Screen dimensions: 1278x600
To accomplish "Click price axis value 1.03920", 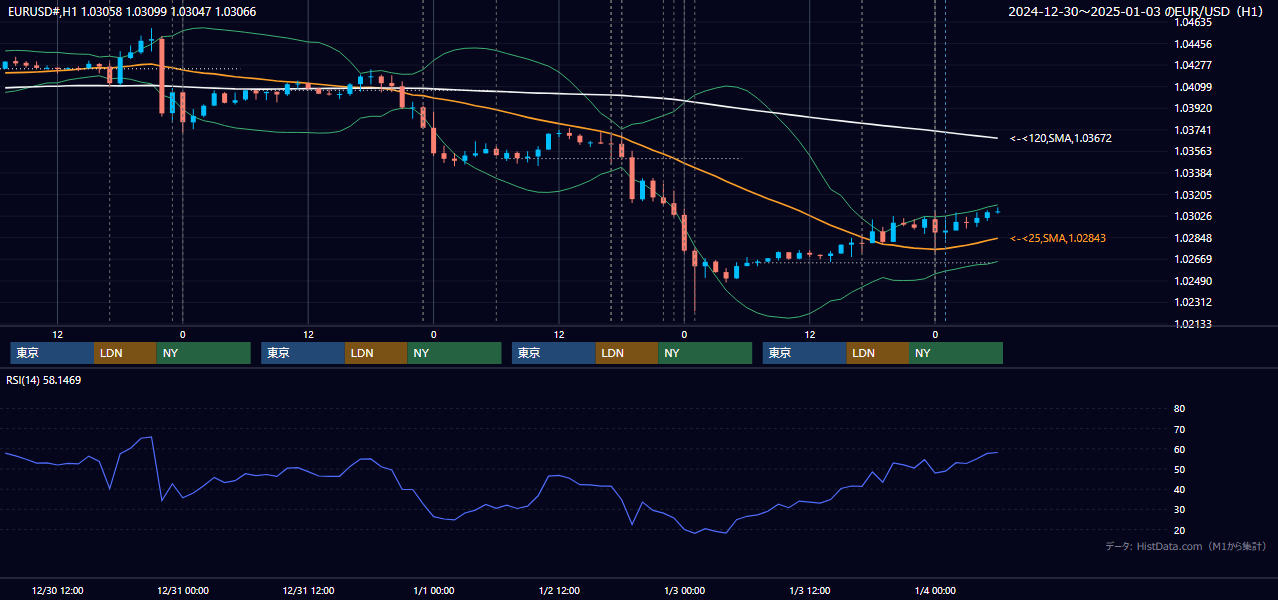I will point(1192,108).
